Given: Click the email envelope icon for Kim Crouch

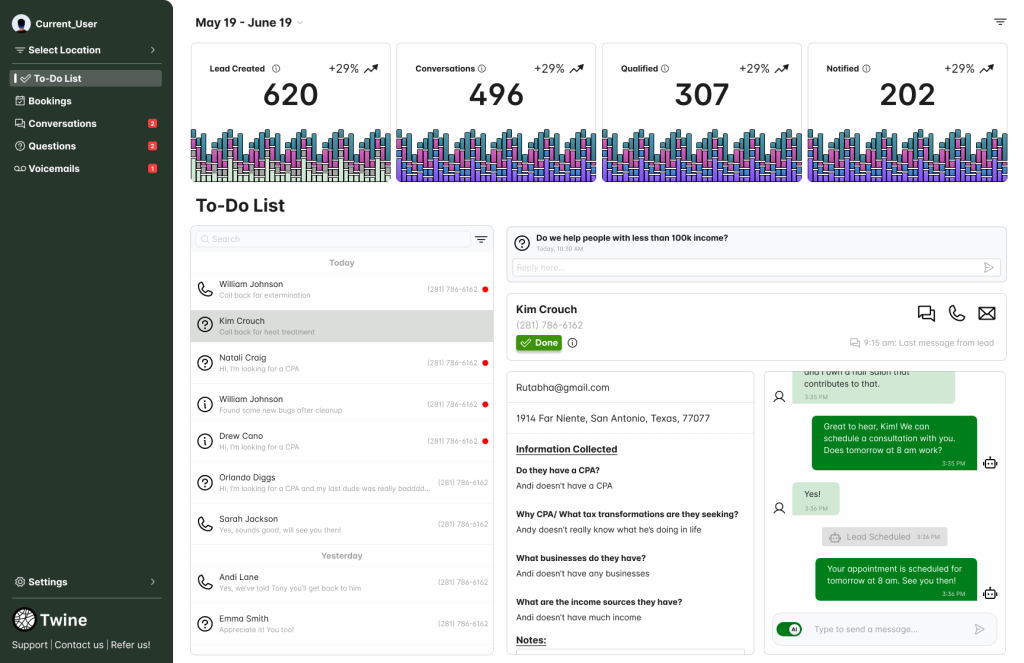Looking at the screenshot, I should [x=987, y=314].
